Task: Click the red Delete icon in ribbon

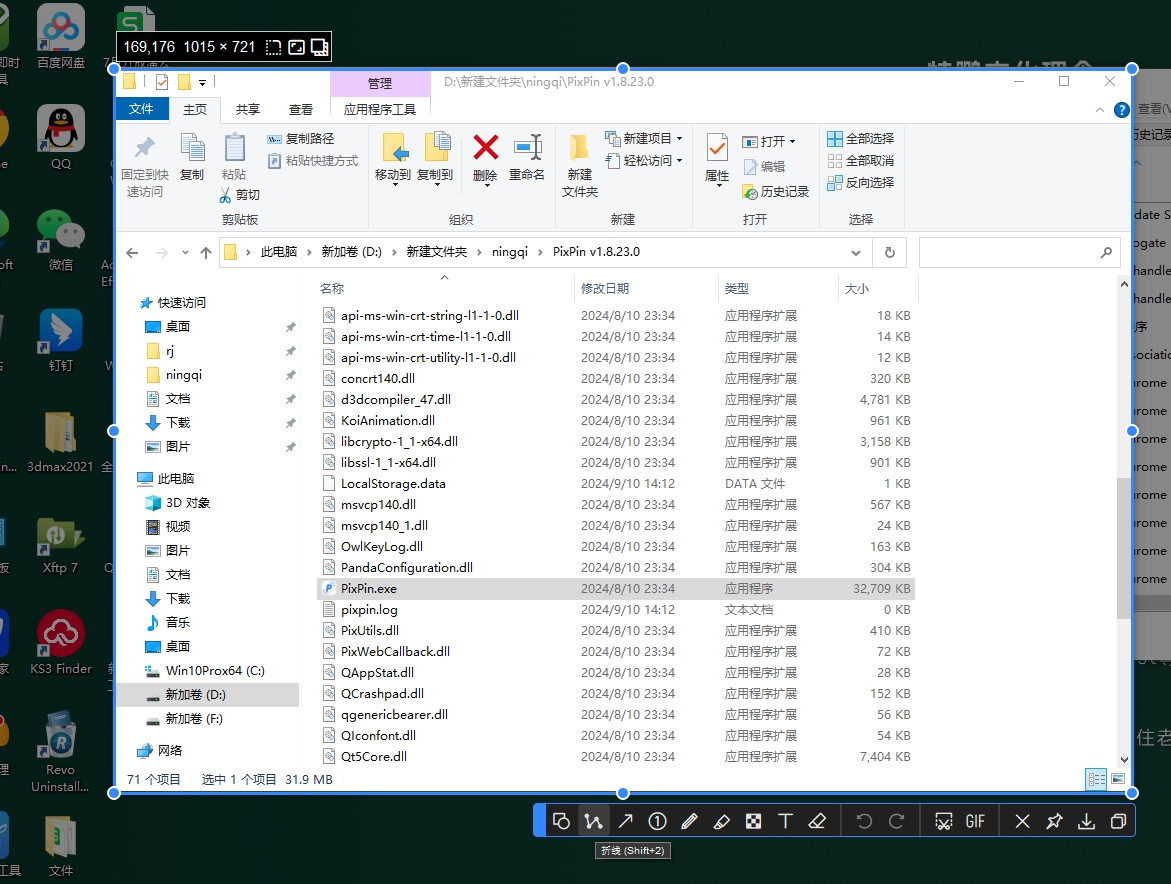Action: click(x=485, y=148)
